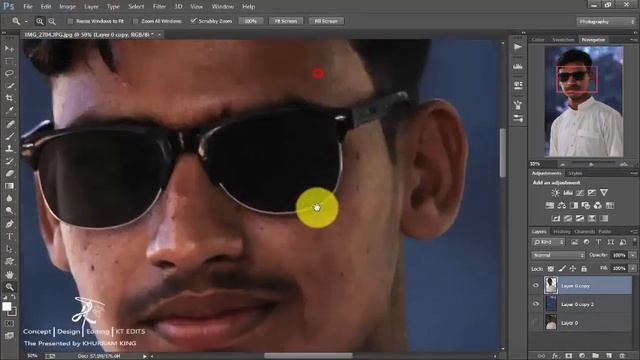Open status bar document info arrow
The image size is (640, 360).
click(x=144, y=356)
